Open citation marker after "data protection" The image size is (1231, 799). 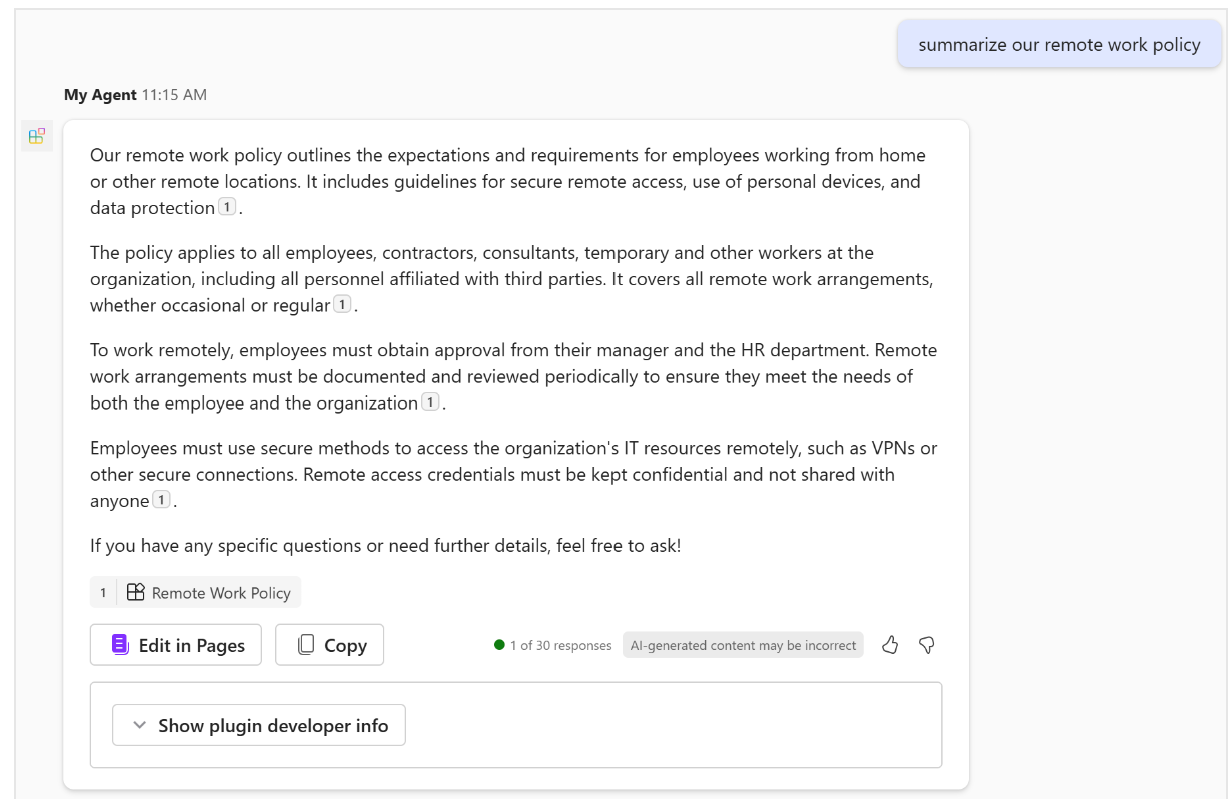(228, 207)
